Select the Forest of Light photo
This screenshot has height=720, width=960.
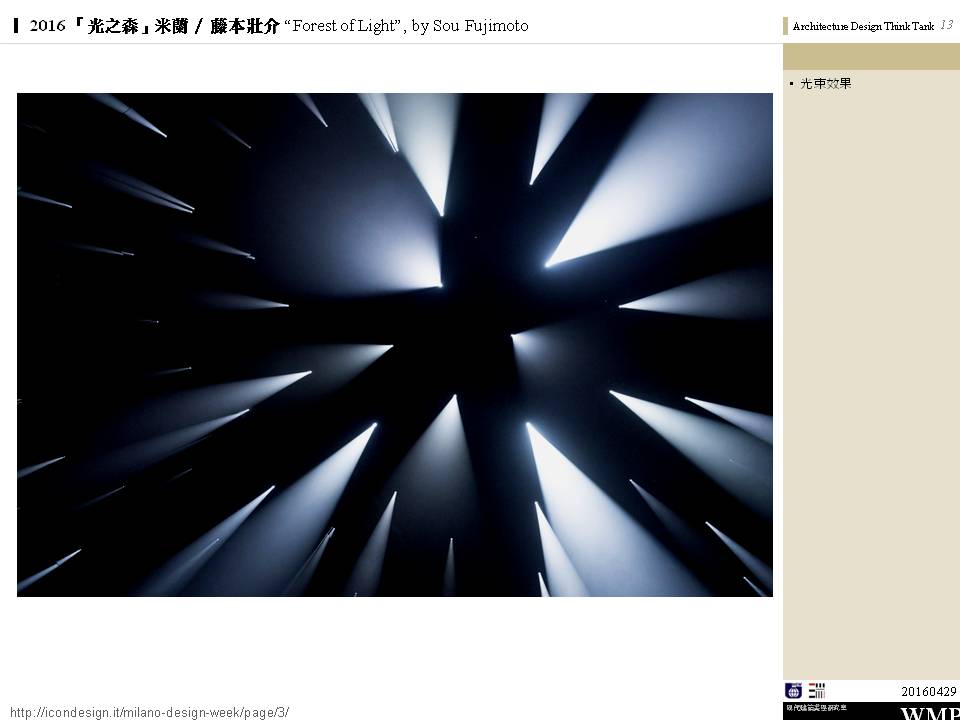point(395,345)
